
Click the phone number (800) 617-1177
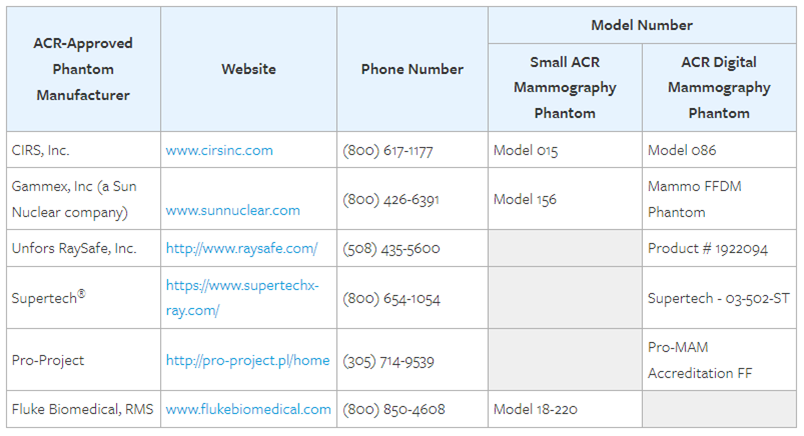click(388, 150)
